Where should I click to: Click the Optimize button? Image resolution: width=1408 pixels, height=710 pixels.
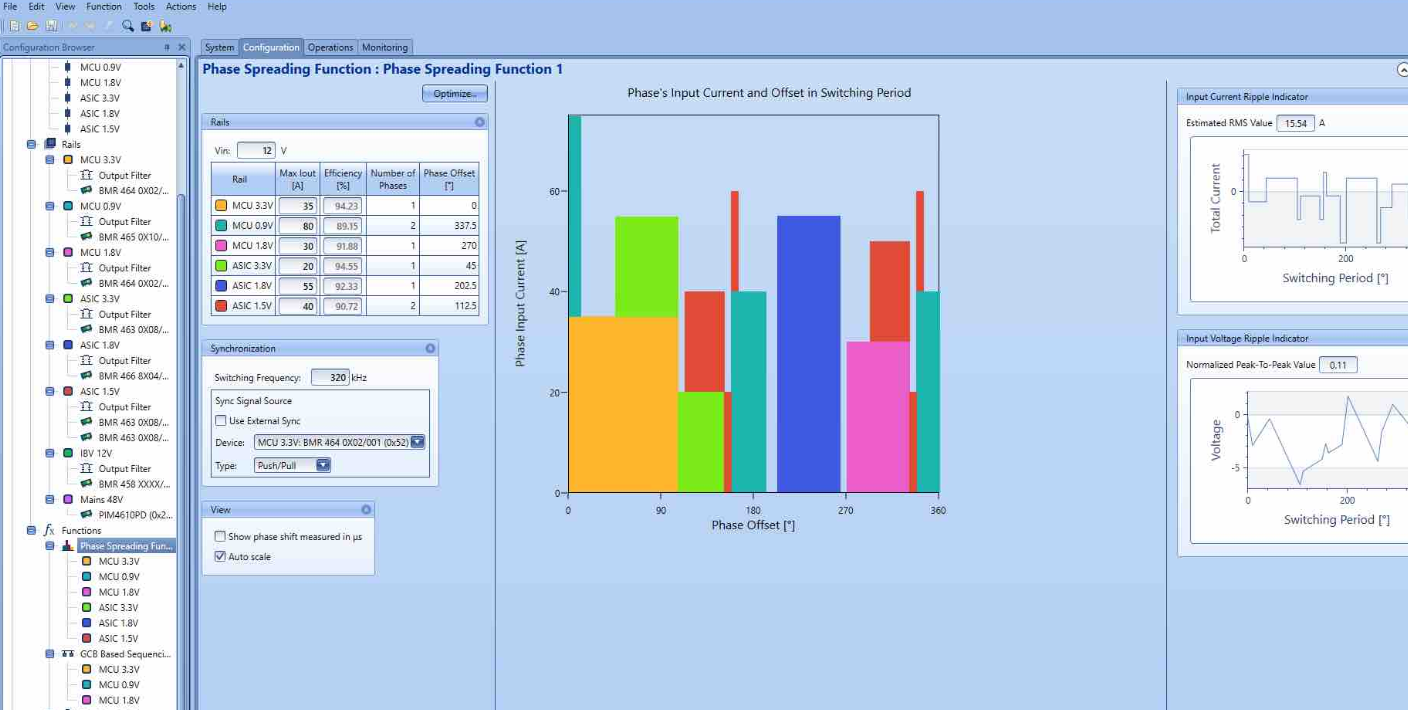point(455,94)
